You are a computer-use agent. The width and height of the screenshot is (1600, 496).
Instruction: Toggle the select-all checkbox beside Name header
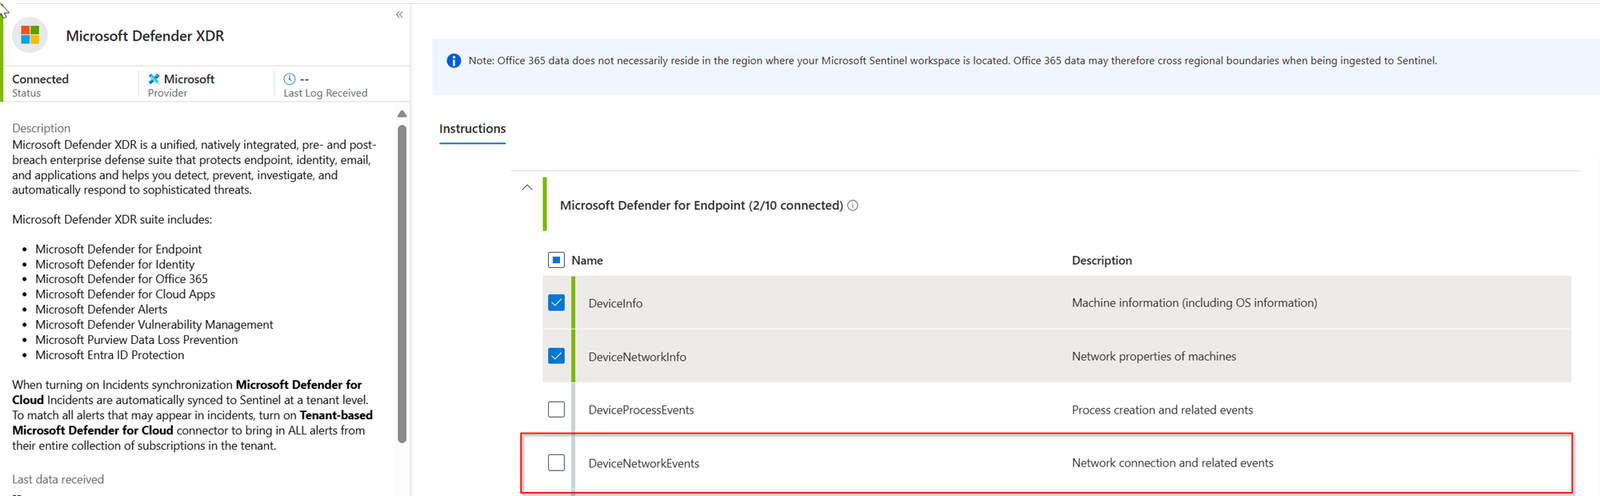(557, 260)
